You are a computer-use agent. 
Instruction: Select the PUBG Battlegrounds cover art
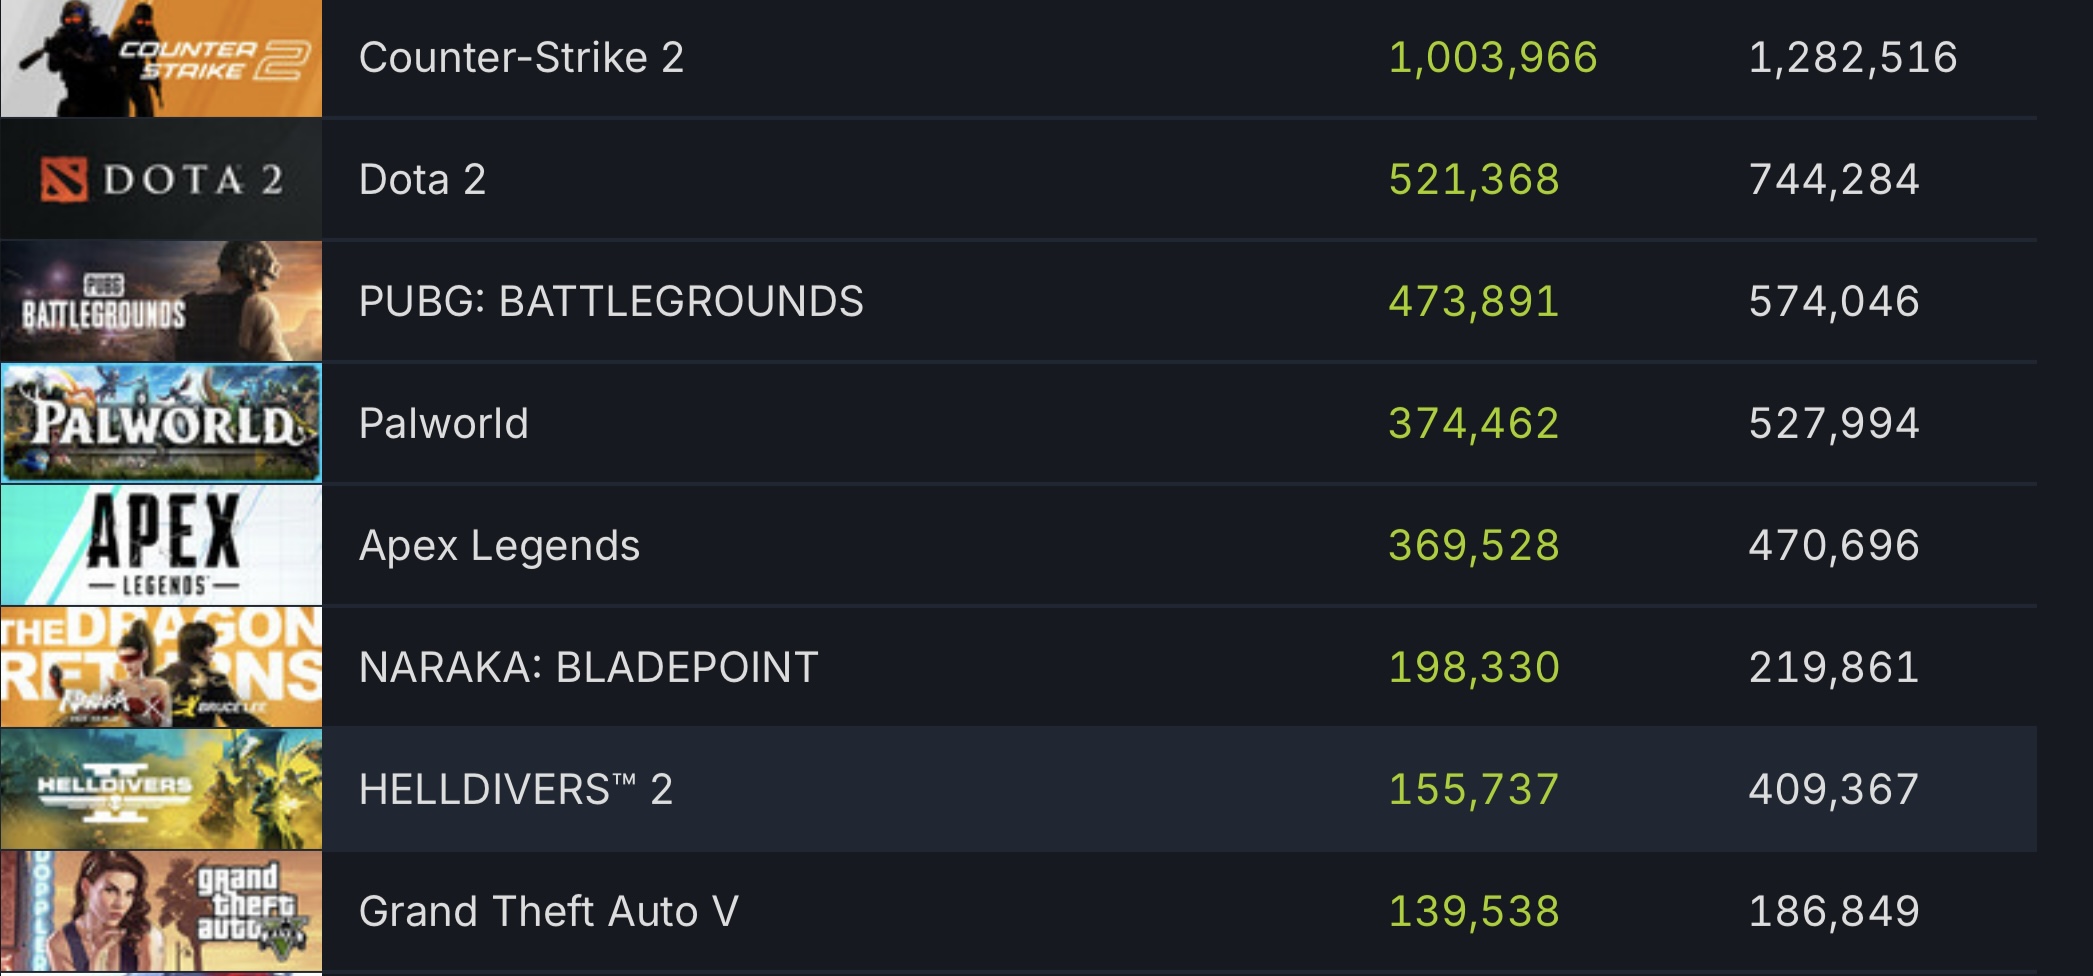pyautogui.click(x=161, y=301)
